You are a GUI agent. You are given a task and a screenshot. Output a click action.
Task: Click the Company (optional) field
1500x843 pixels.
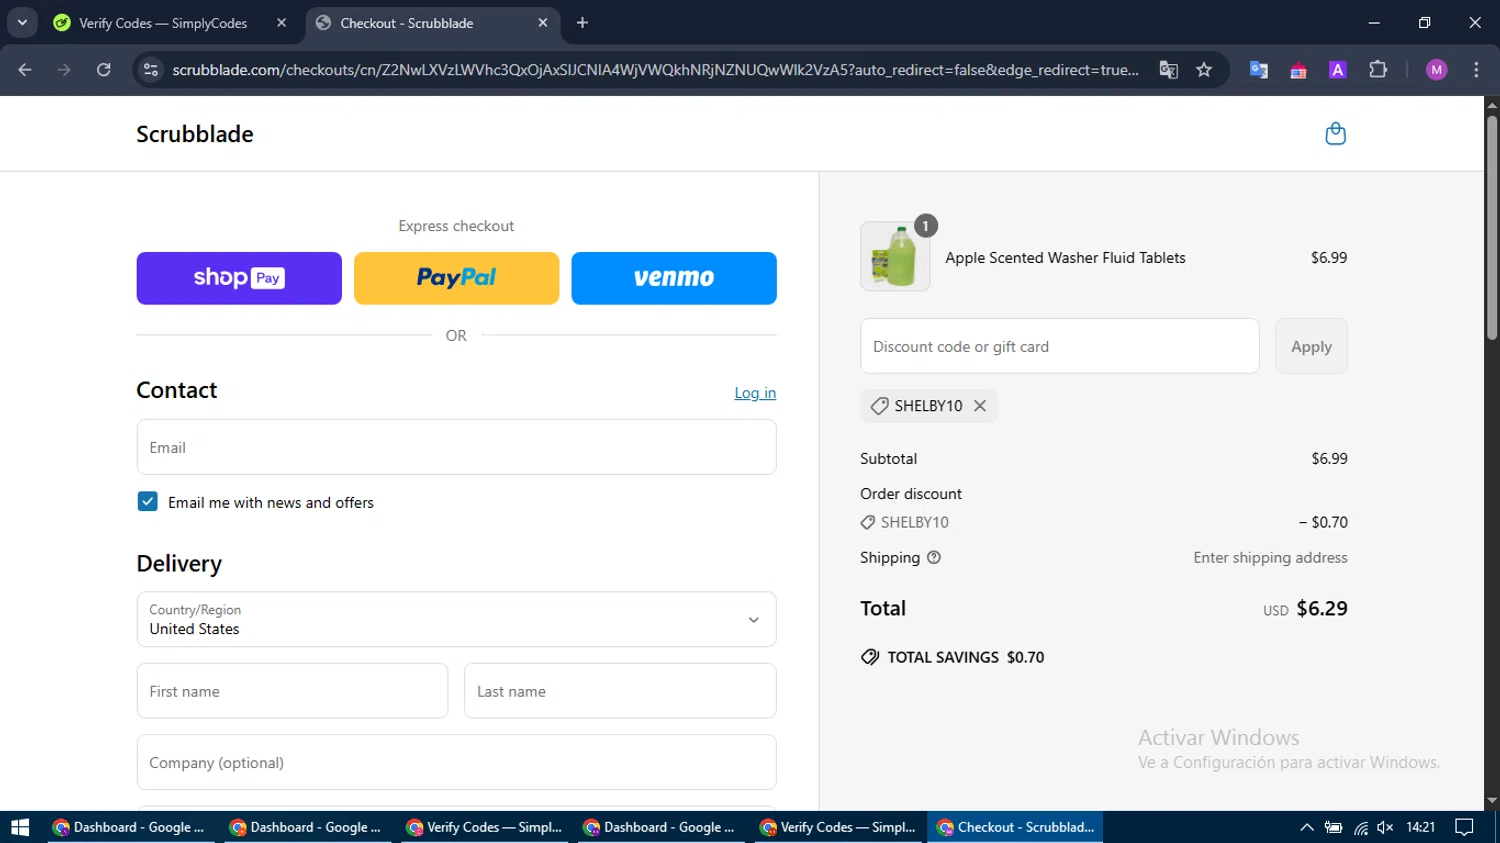click(x=456, y=762)
